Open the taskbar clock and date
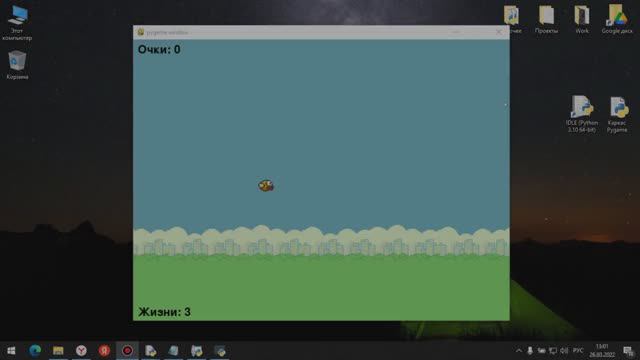This screenshot has height=360, width=640. (x=602, y=351)
